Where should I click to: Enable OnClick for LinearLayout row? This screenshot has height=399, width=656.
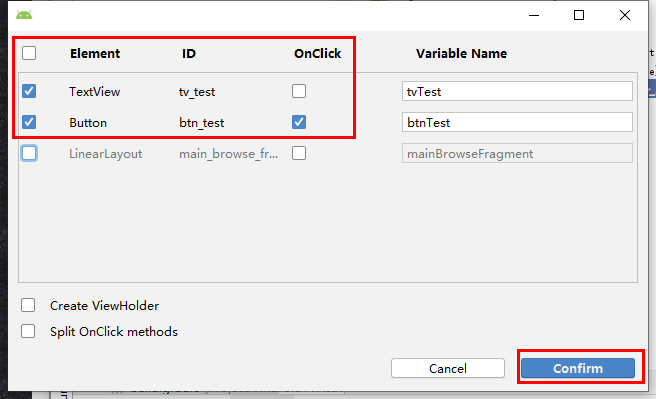[299, 153]
